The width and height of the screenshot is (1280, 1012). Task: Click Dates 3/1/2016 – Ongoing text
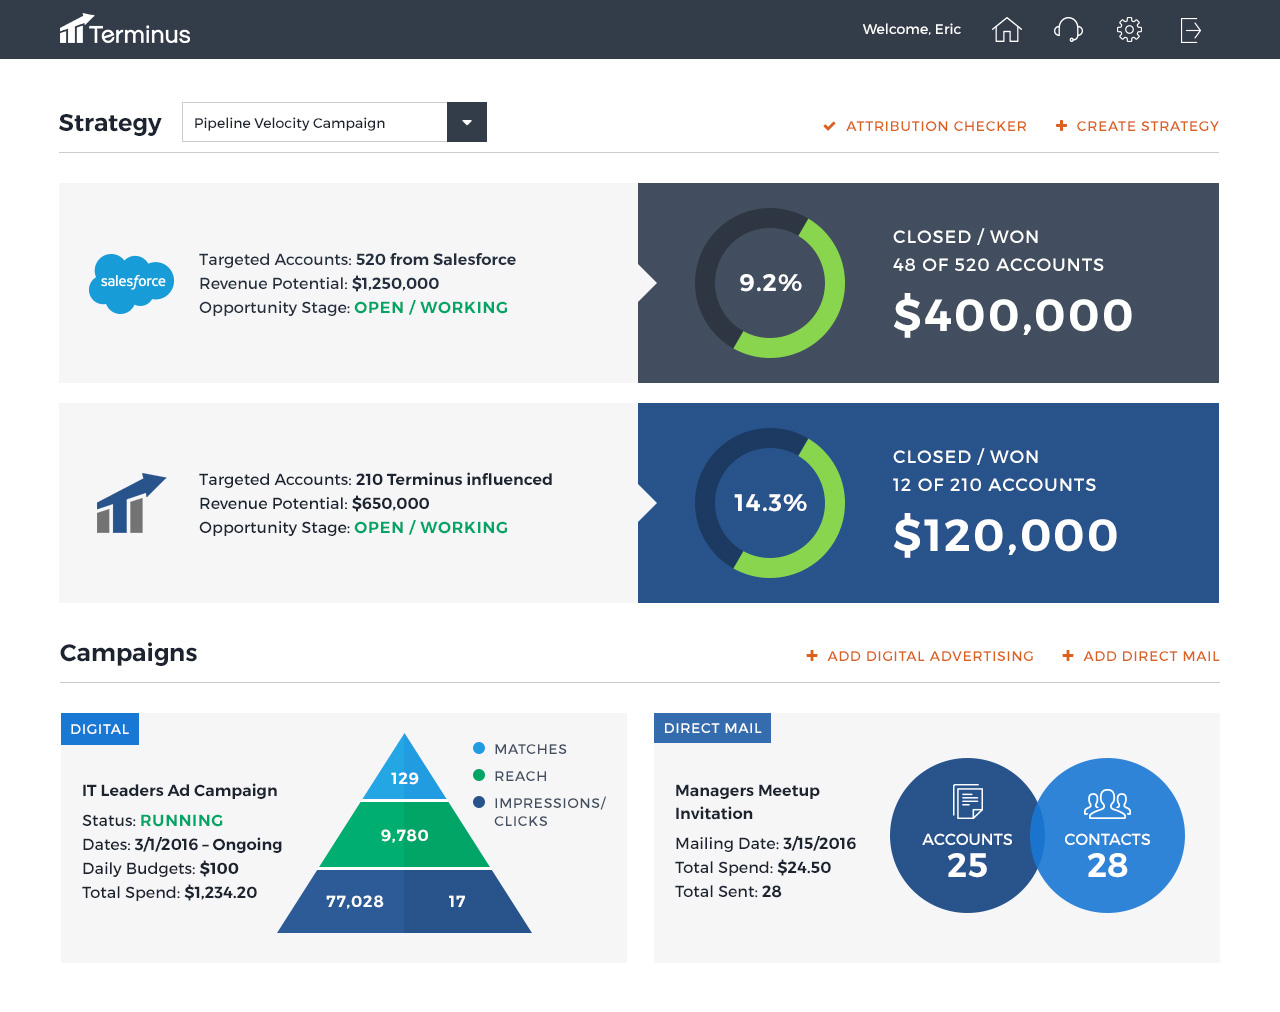click(x=182, y=844)
